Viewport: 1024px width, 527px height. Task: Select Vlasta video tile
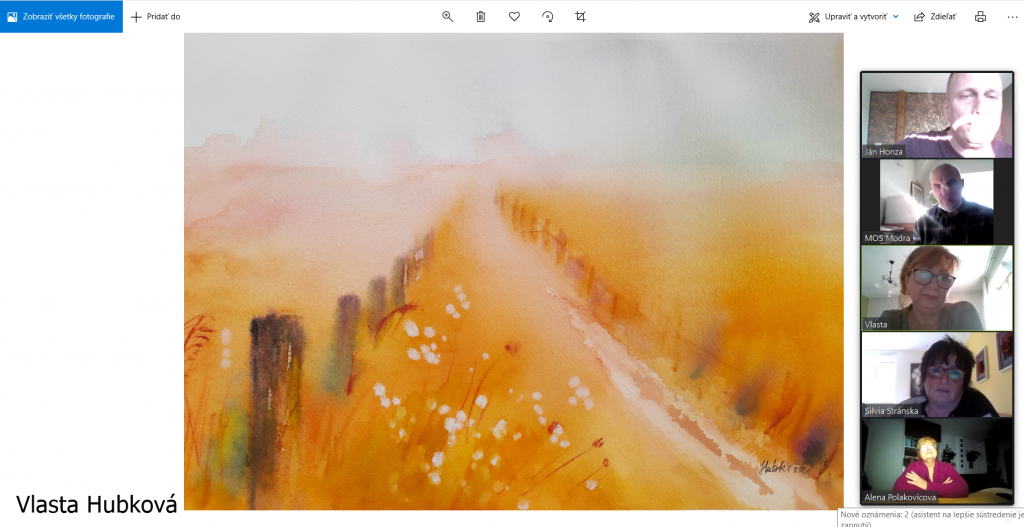937,288
